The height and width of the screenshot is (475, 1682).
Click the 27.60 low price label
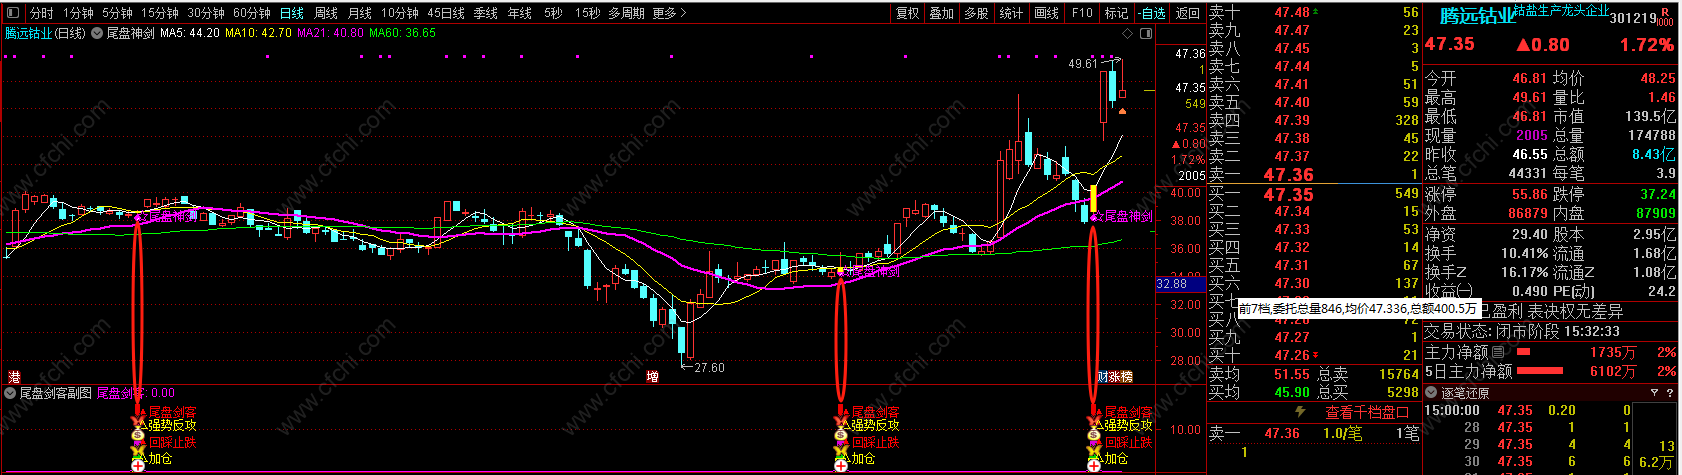click(x=709, y=368)
